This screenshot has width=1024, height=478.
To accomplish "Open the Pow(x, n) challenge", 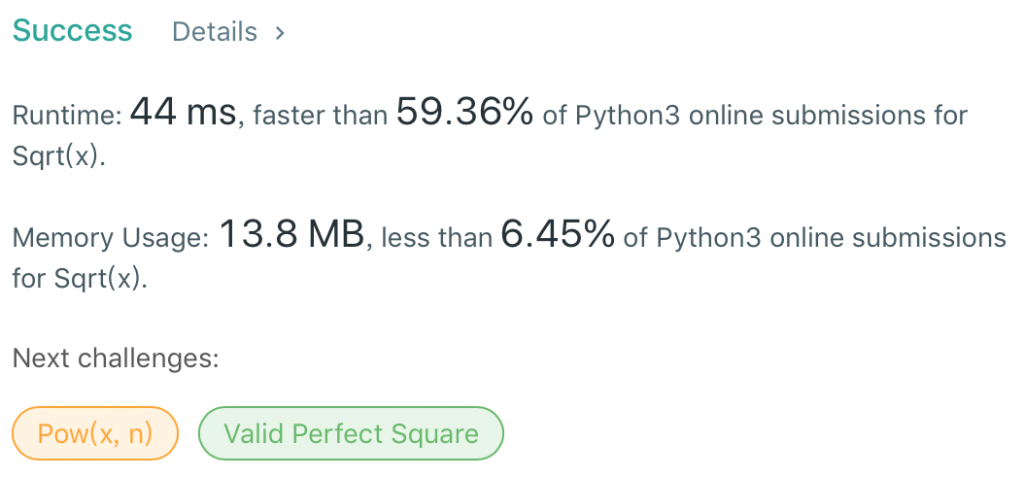I will point(94,434).
